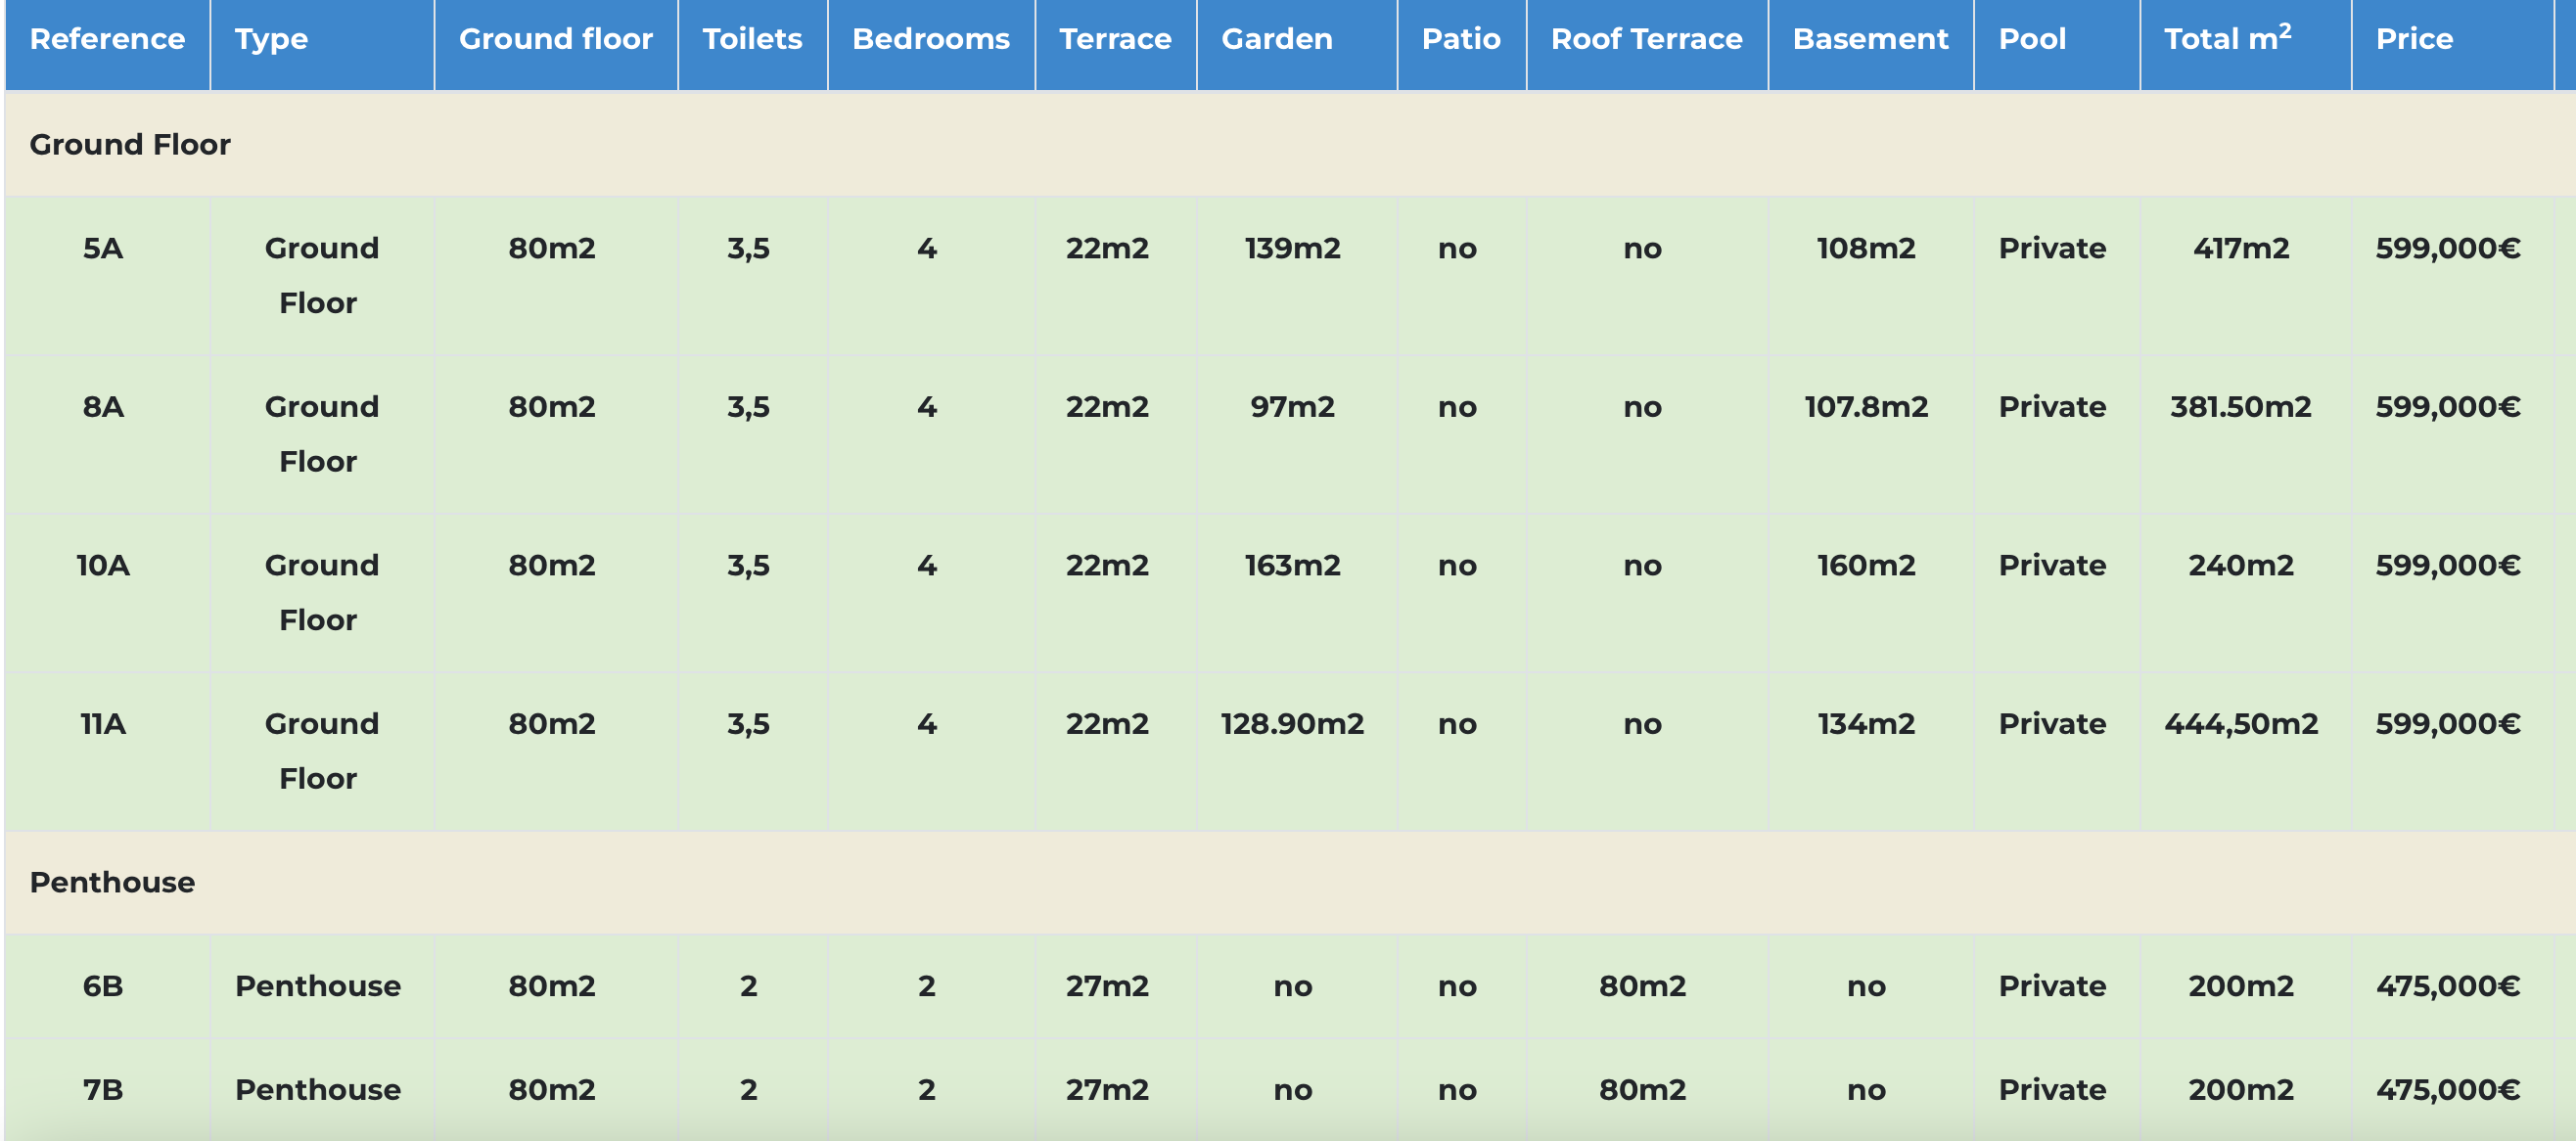The height and width of the screenshot is (1141, 2576).
Task: Click the 599,000€ price for 5A
Action: pyautogui.click(x=2448, y=248)
